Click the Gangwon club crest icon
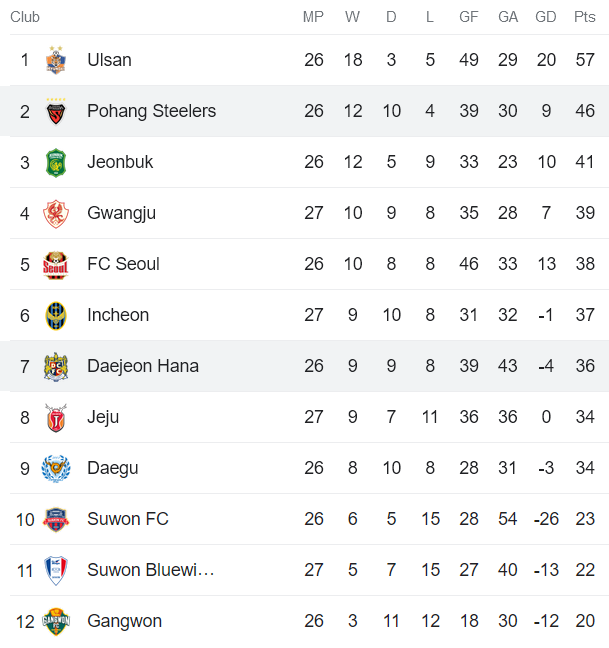This screenshot has width=609, height=648. point(55,621)
